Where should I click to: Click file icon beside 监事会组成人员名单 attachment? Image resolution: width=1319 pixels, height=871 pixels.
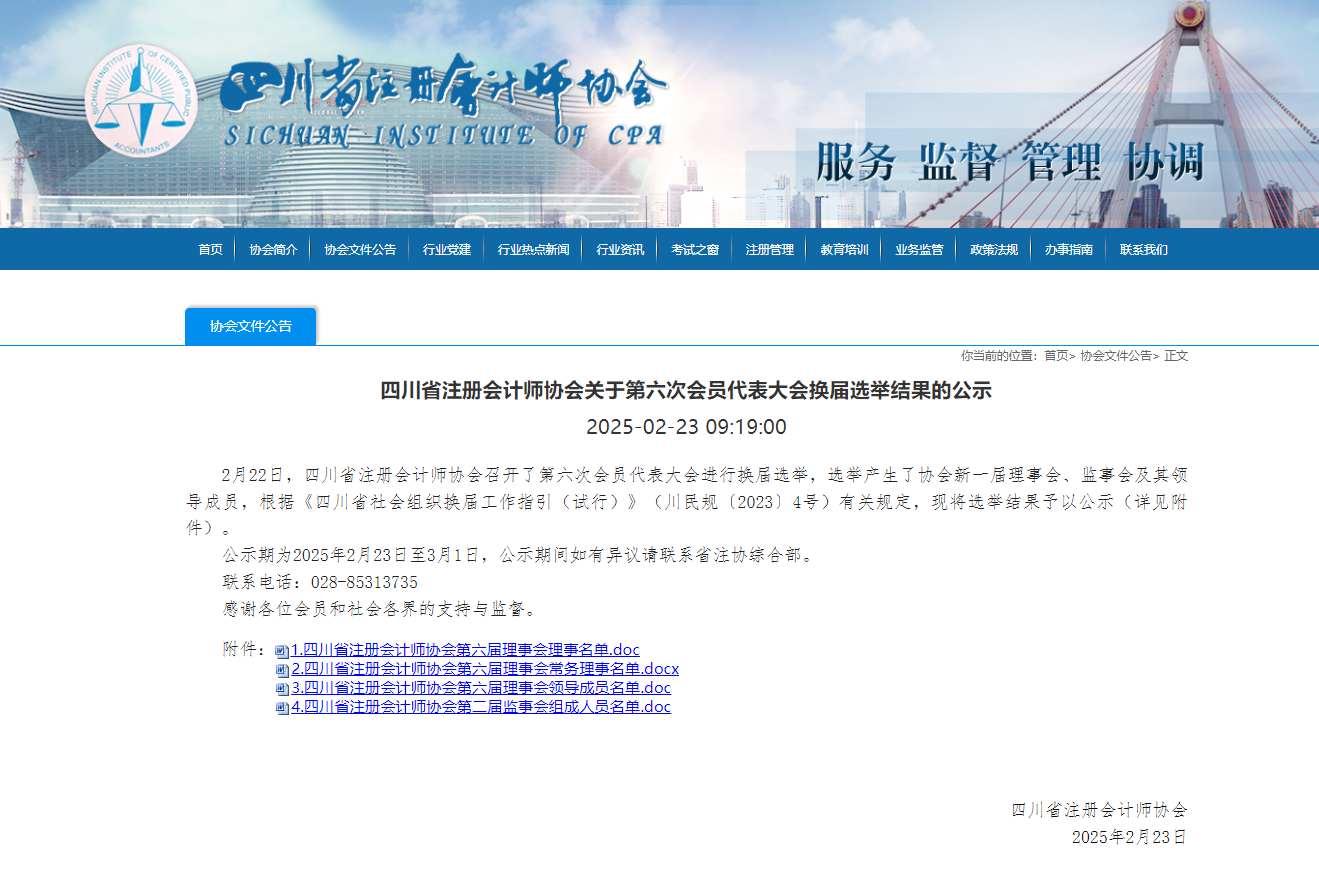pyautogui.click(x=282, y=708)
